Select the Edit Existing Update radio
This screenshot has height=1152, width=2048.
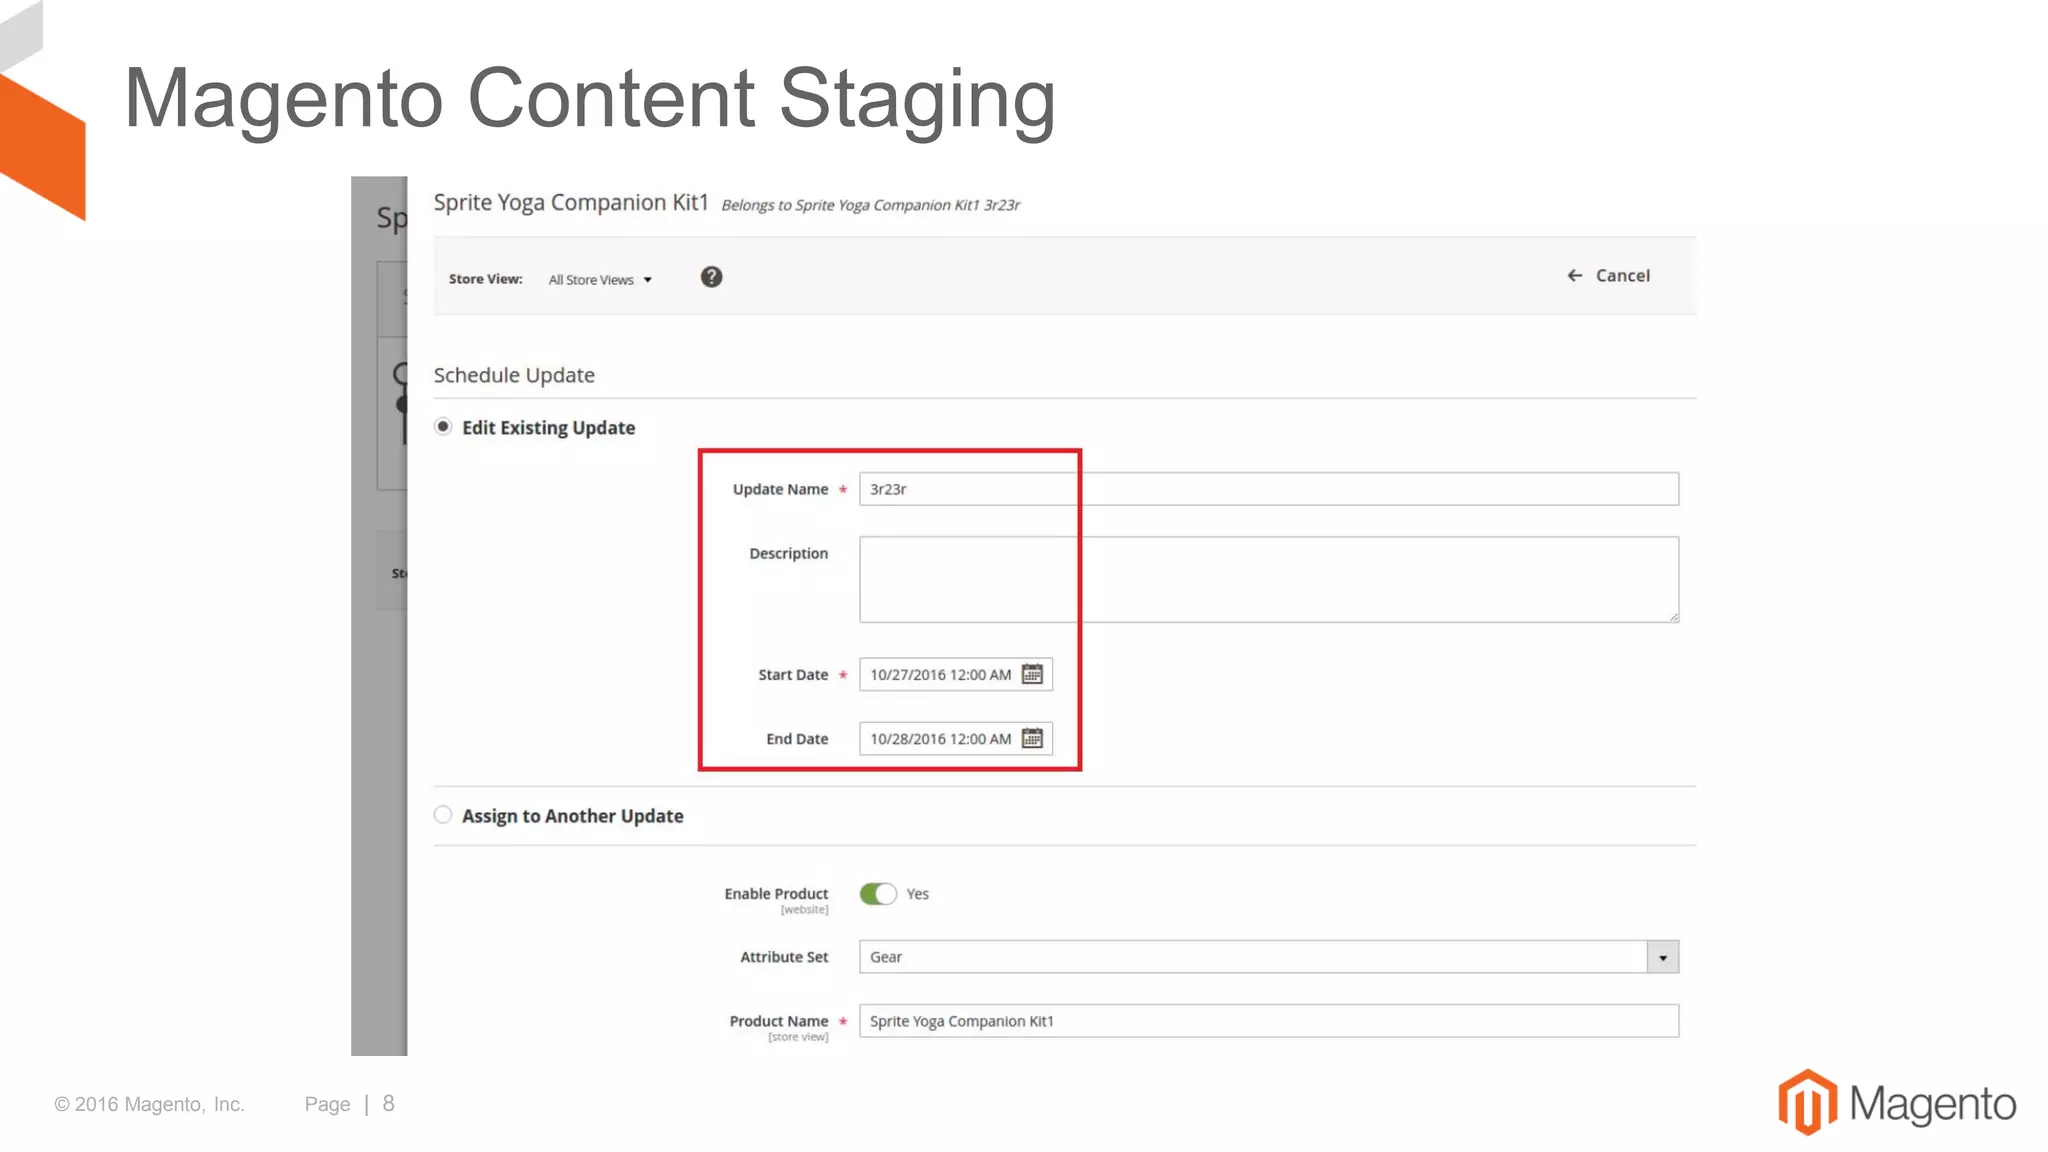point(443,427)
